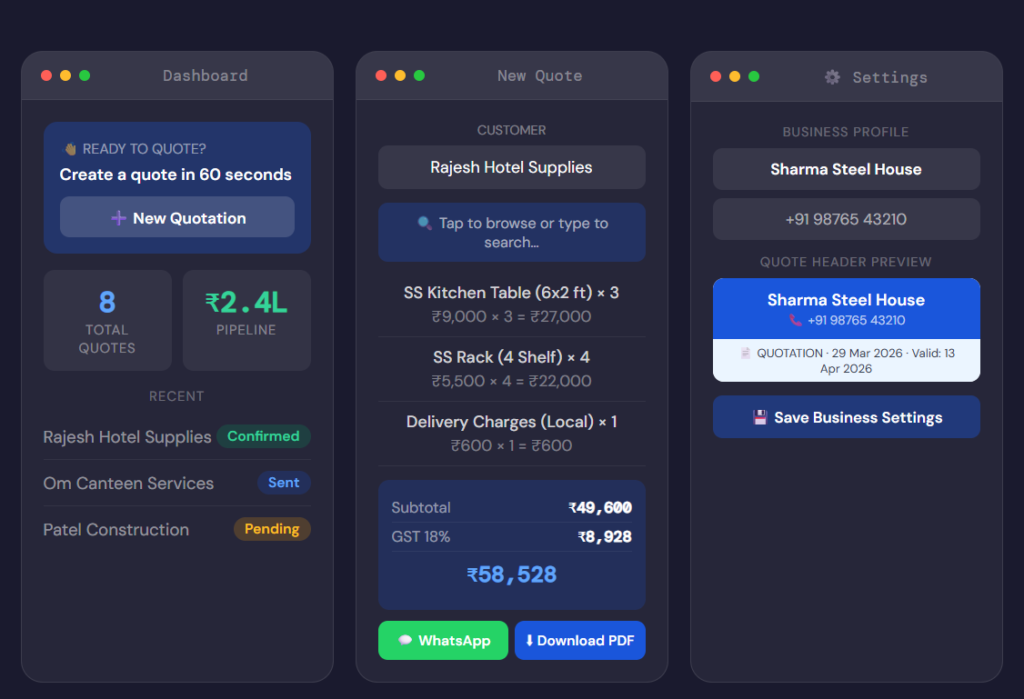This screenshot has width=1024, height=699.
Task: Click the plus icon on New Quotation
Action: pyautogui.click(x=118, y=218)
